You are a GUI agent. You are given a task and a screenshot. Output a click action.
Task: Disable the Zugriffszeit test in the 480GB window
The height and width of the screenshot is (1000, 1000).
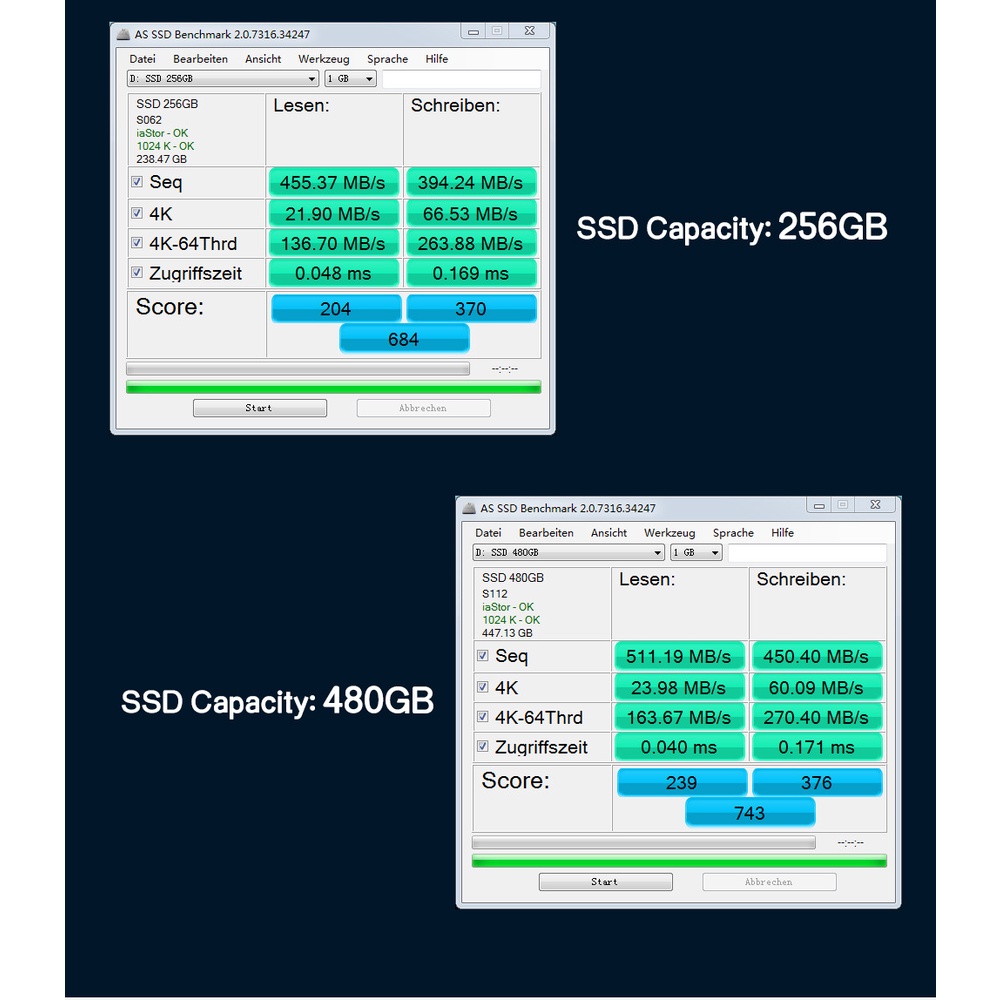(x=483, y=746)
